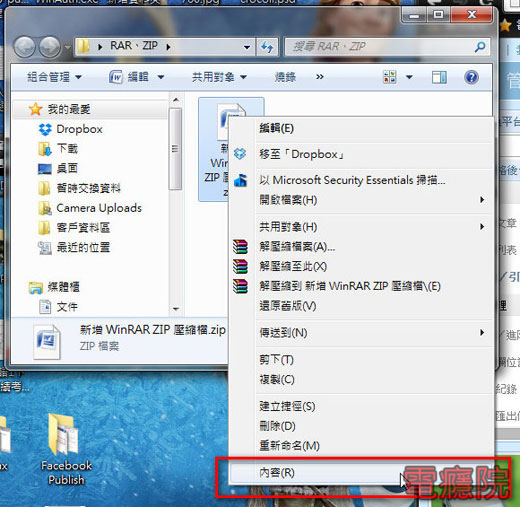
Task: Click the 桌面 icon in sidebar
Action: (45, 169)
